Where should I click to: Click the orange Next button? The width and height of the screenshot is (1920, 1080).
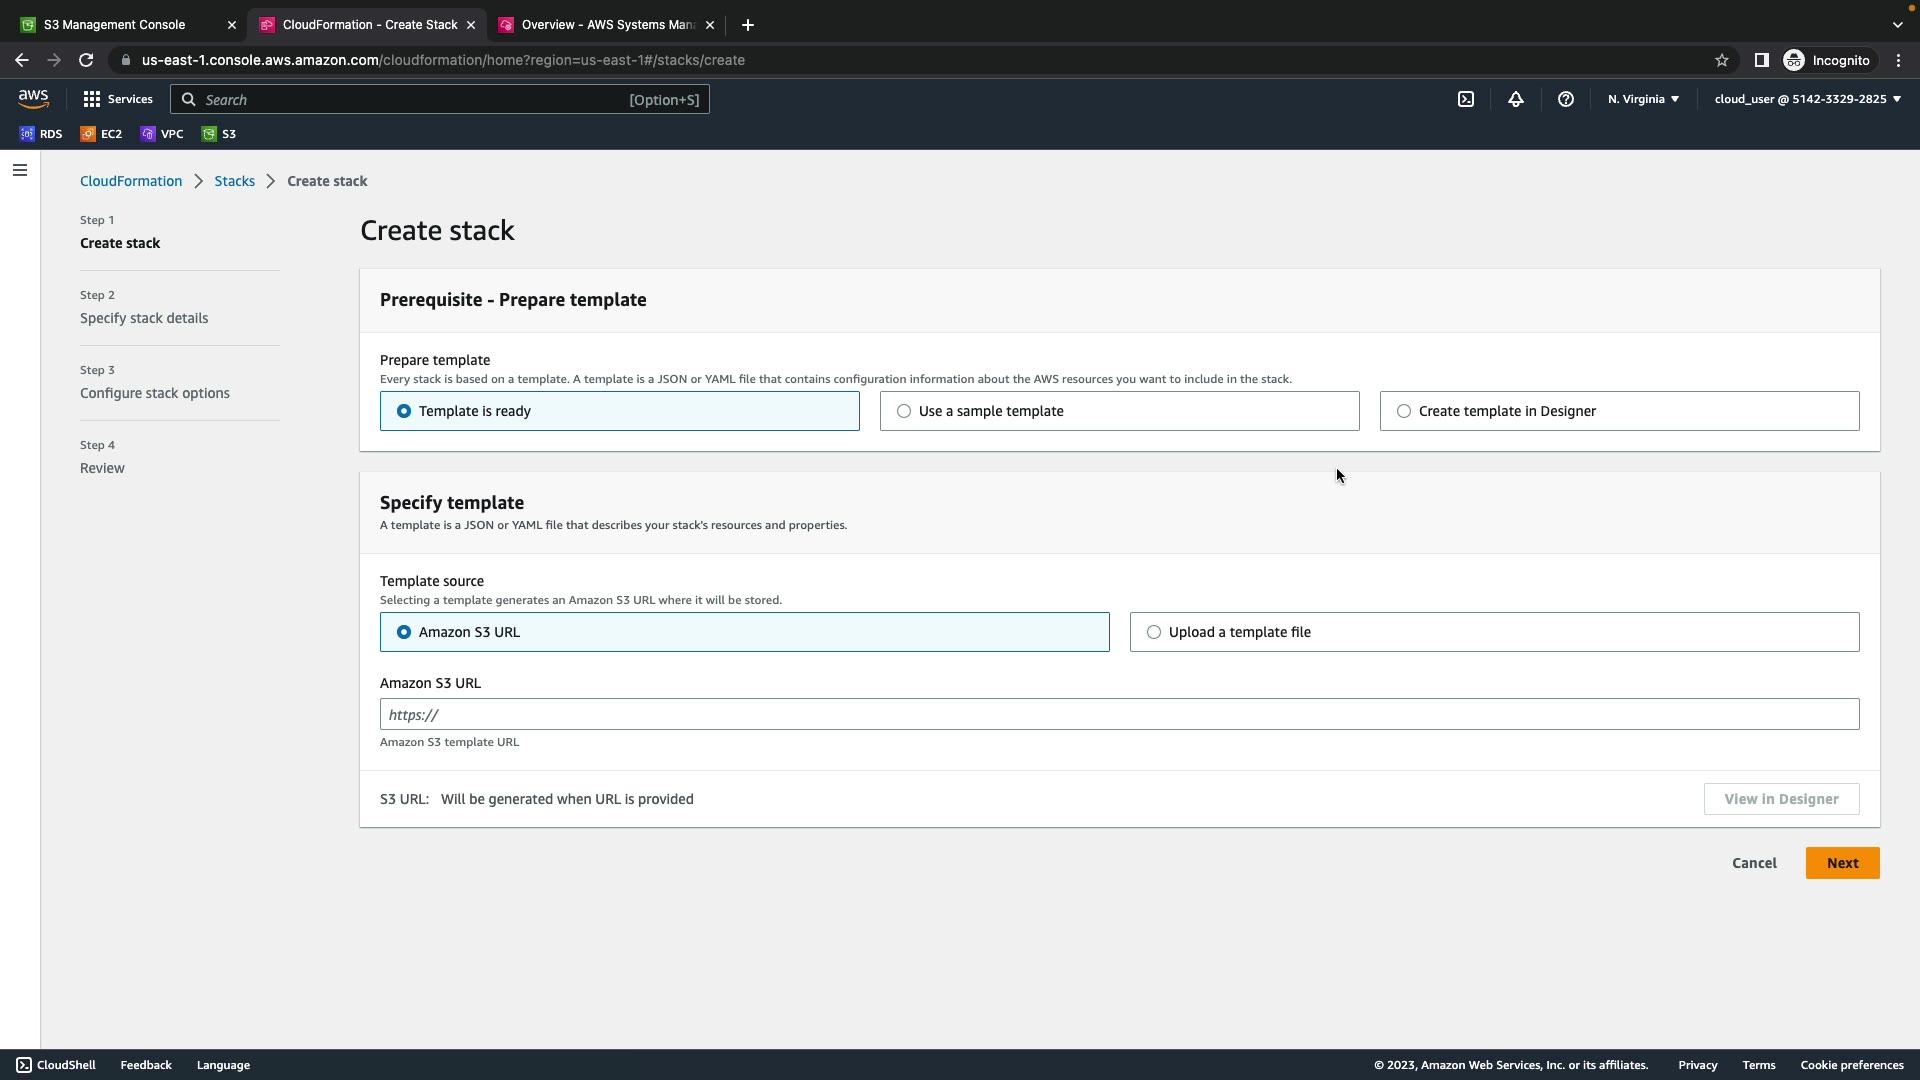click(x=1842, y=863)
